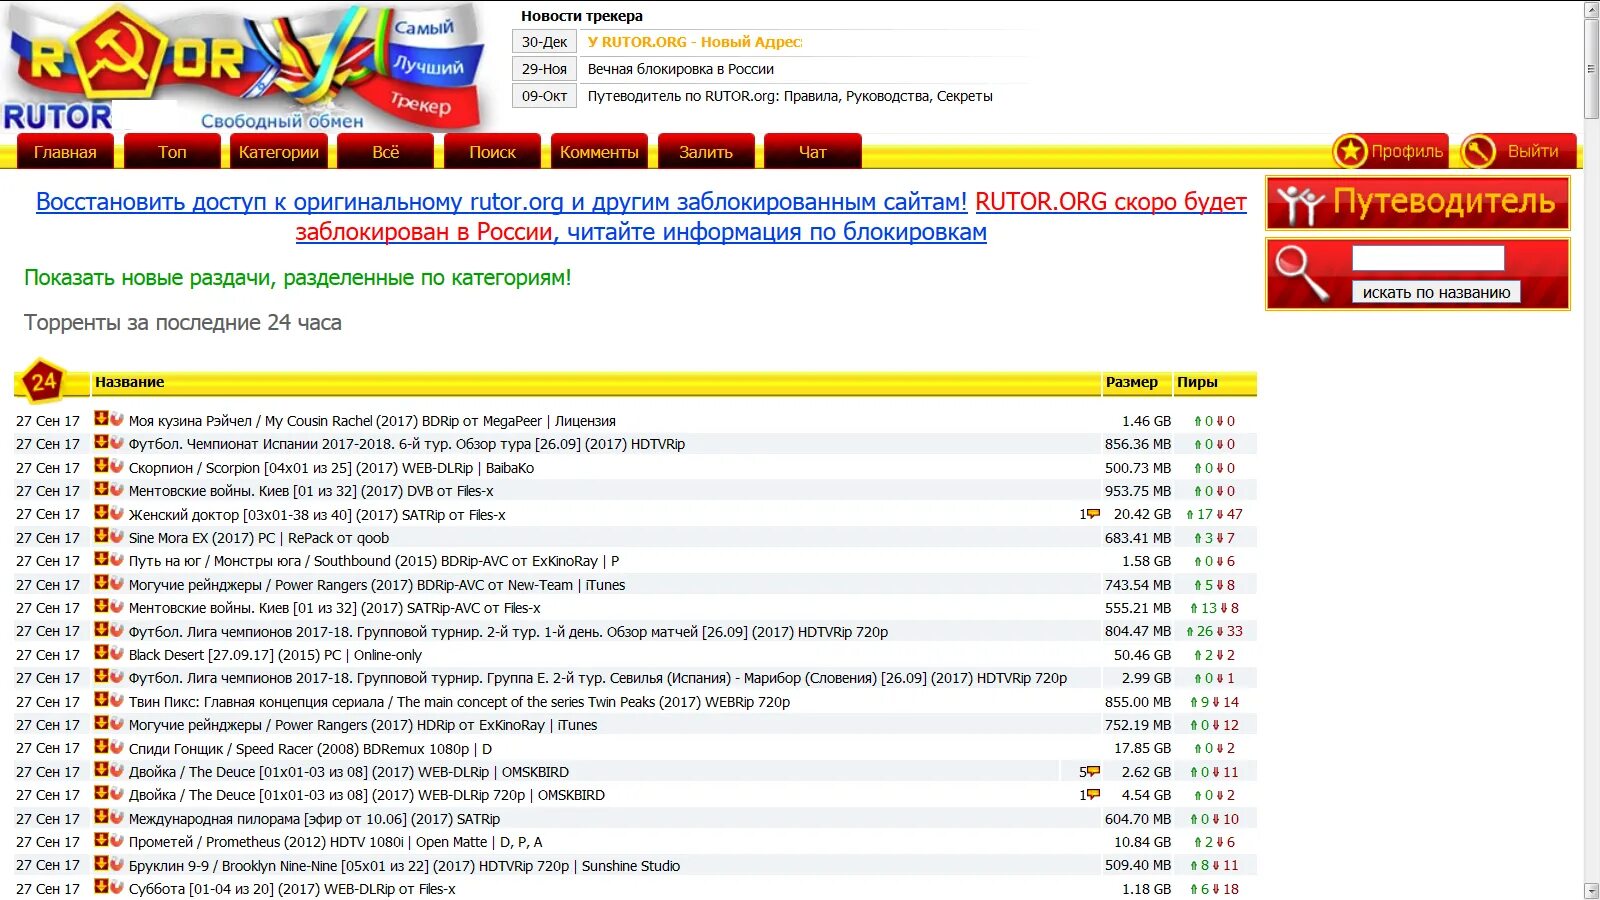1600x900 pixels.
Task: Open torrent Ментовские войны. Киев DVB от Files-x
Action: pos(311,491)
